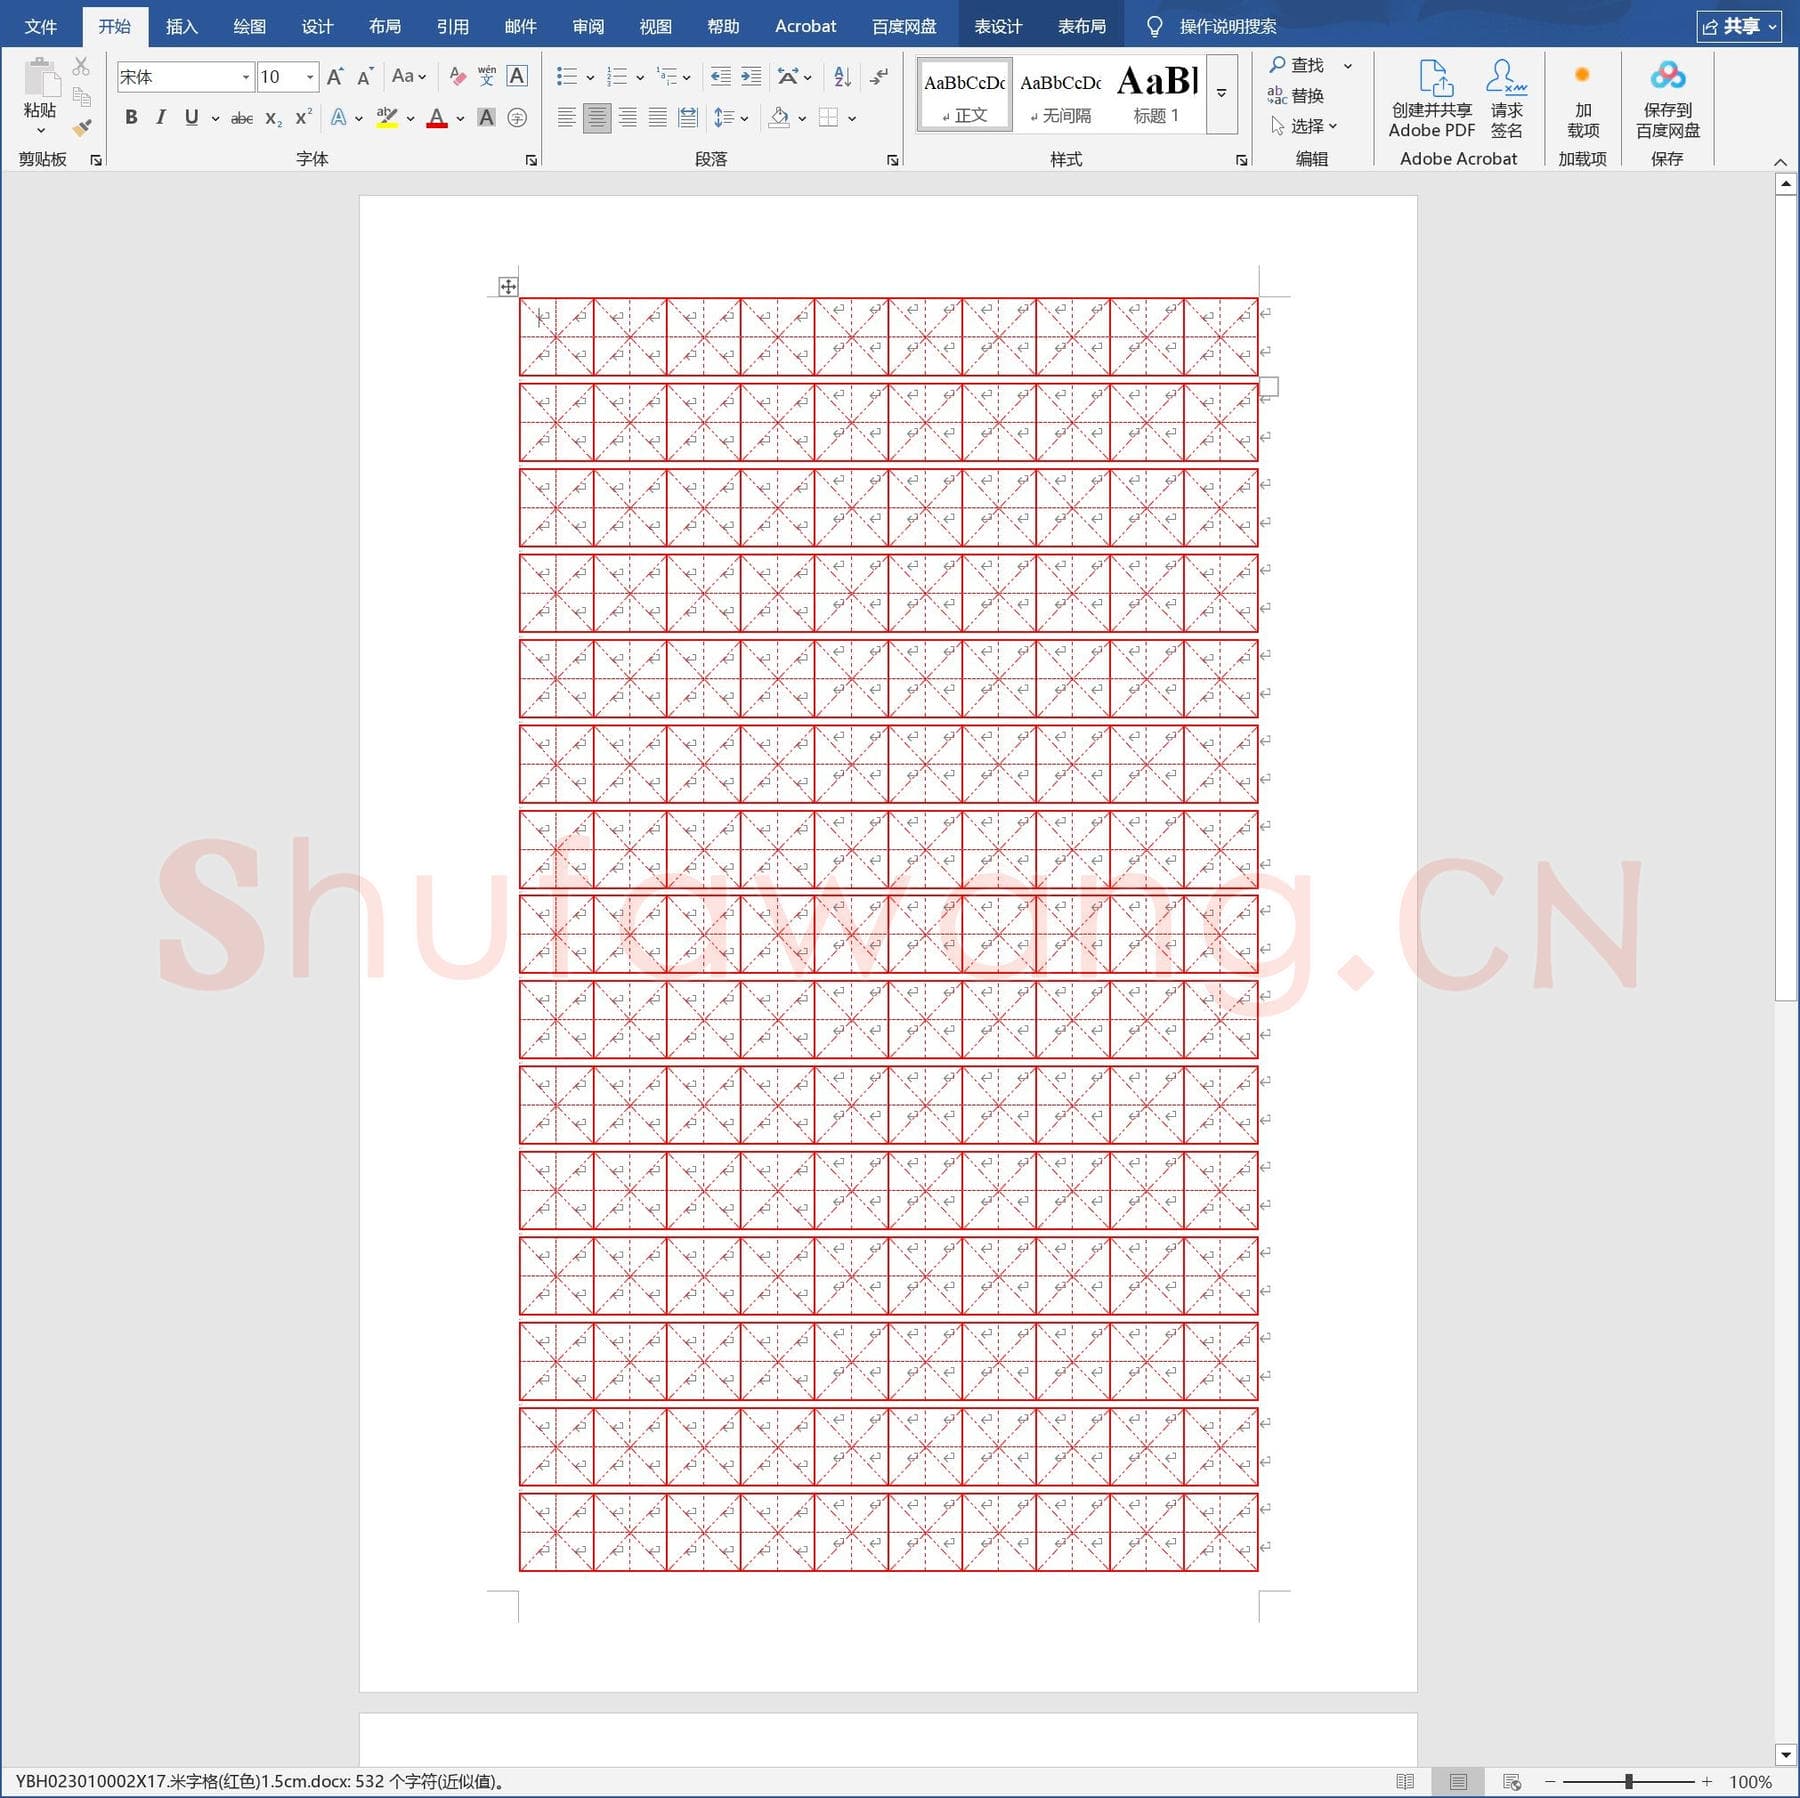Open the 文件 tab

pos(41,26)
